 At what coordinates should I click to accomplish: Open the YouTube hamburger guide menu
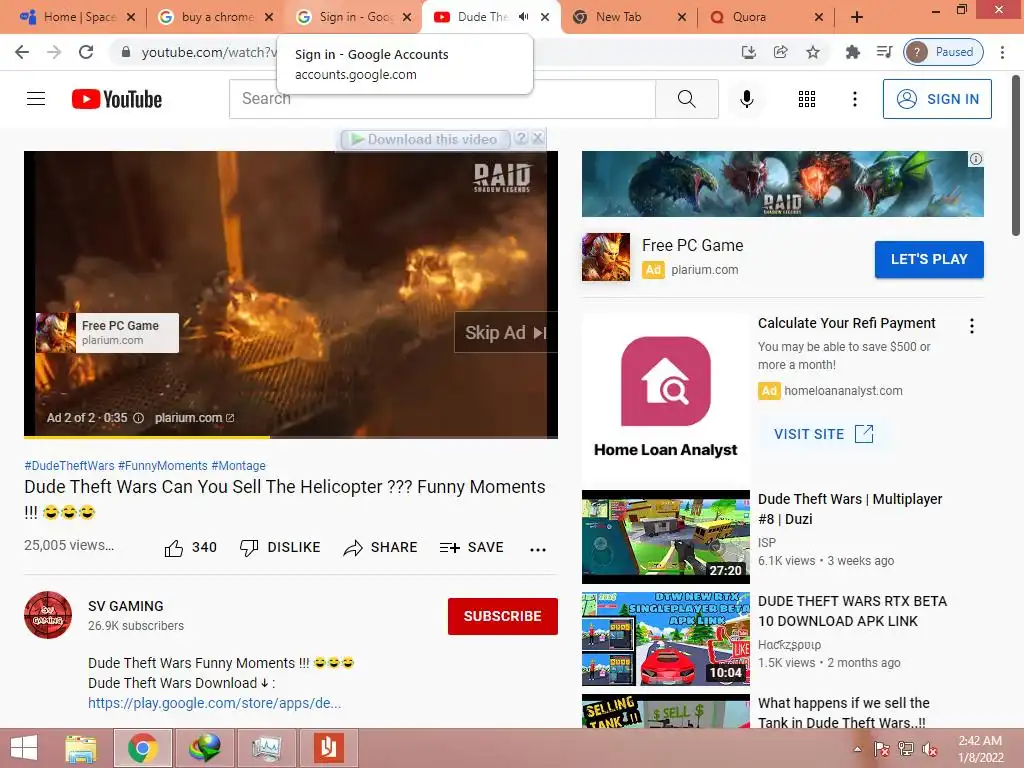pyautogui.click(x=36, y=99)
